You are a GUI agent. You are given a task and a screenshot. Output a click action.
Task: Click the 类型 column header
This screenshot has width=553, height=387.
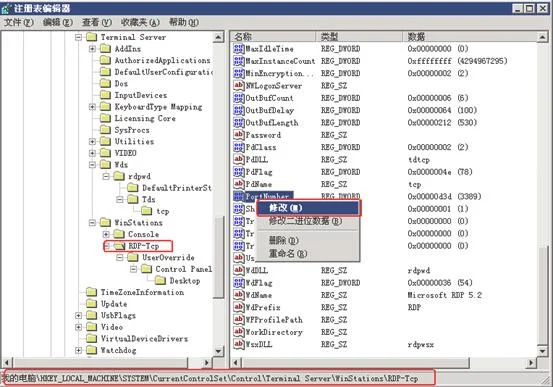359,37
